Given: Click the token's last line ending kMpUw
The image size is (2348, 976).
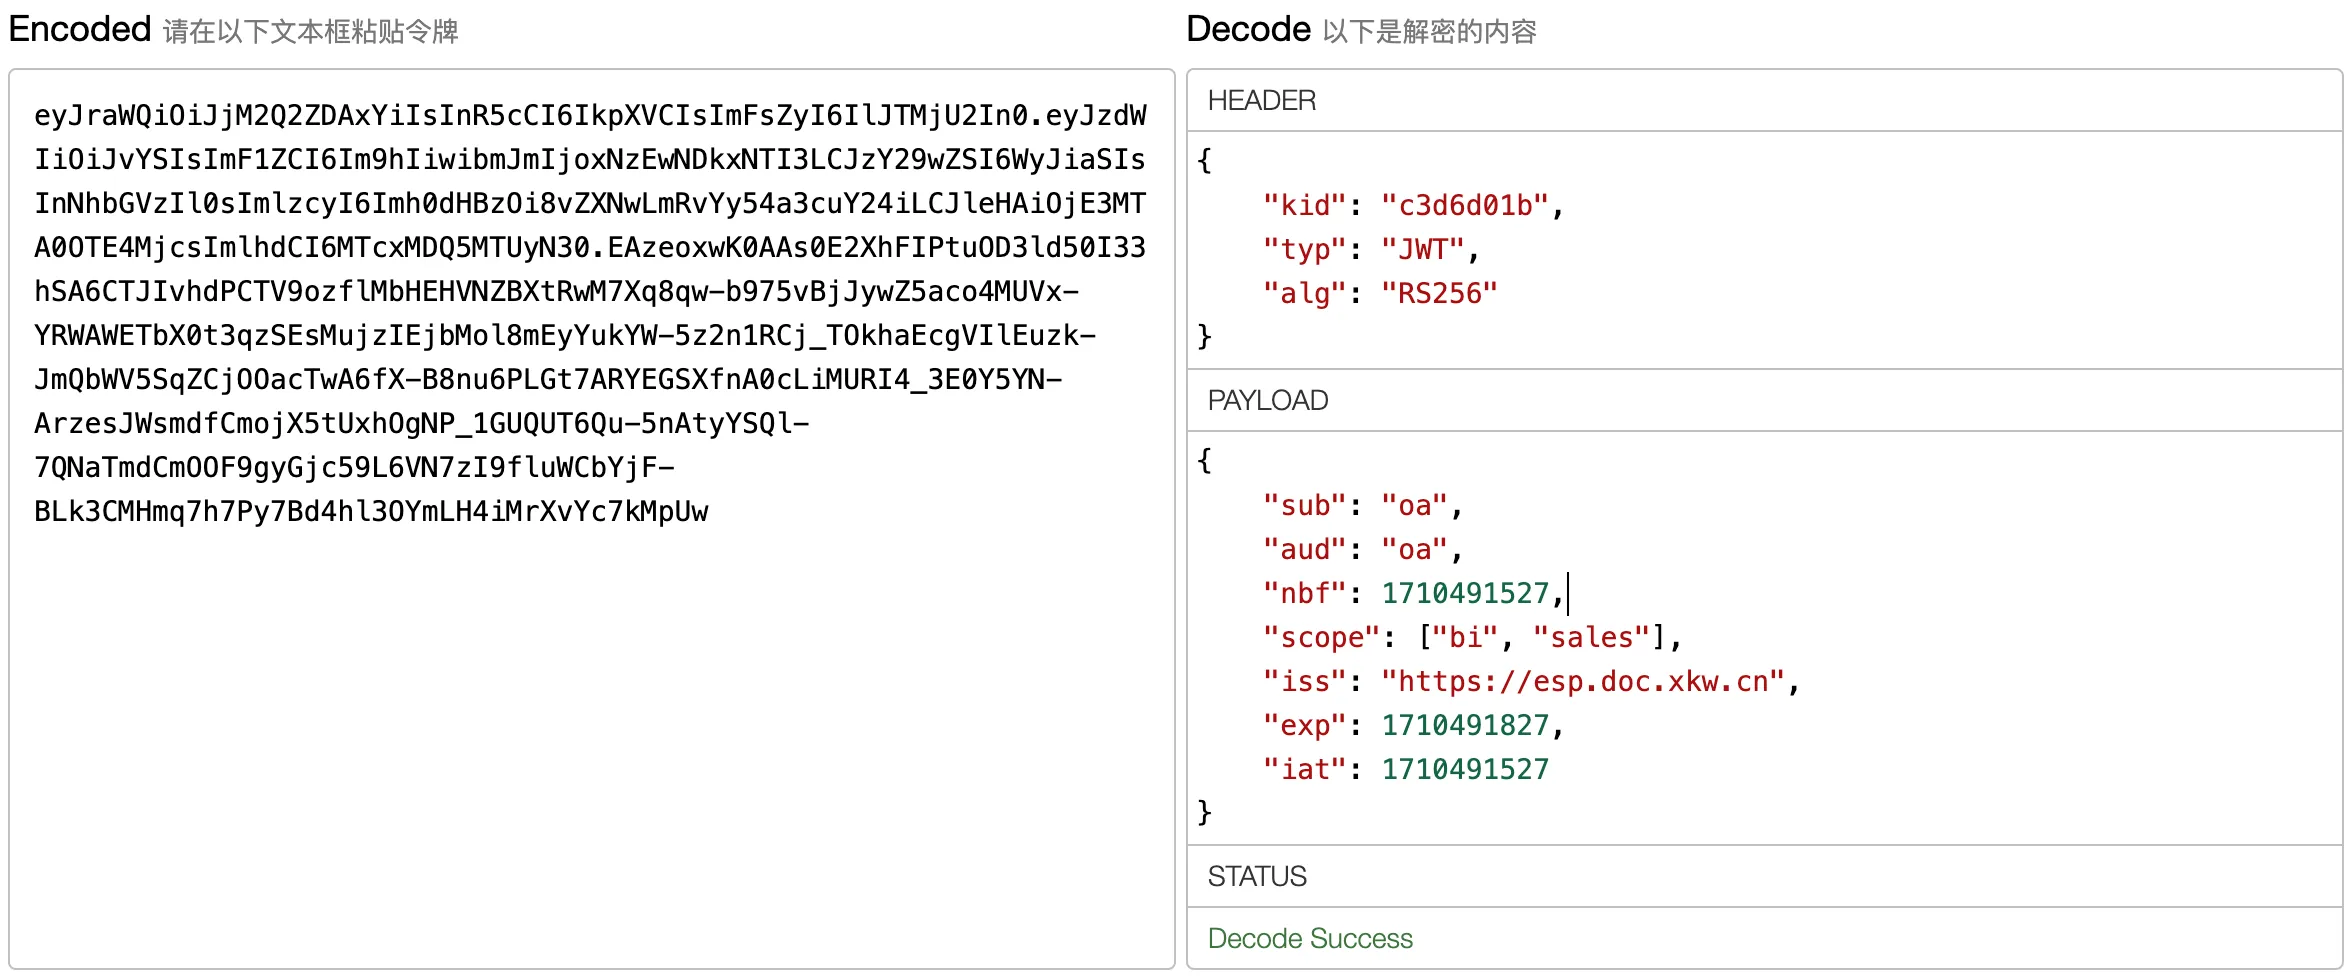Looking at the screenshot, I should 371,512.
